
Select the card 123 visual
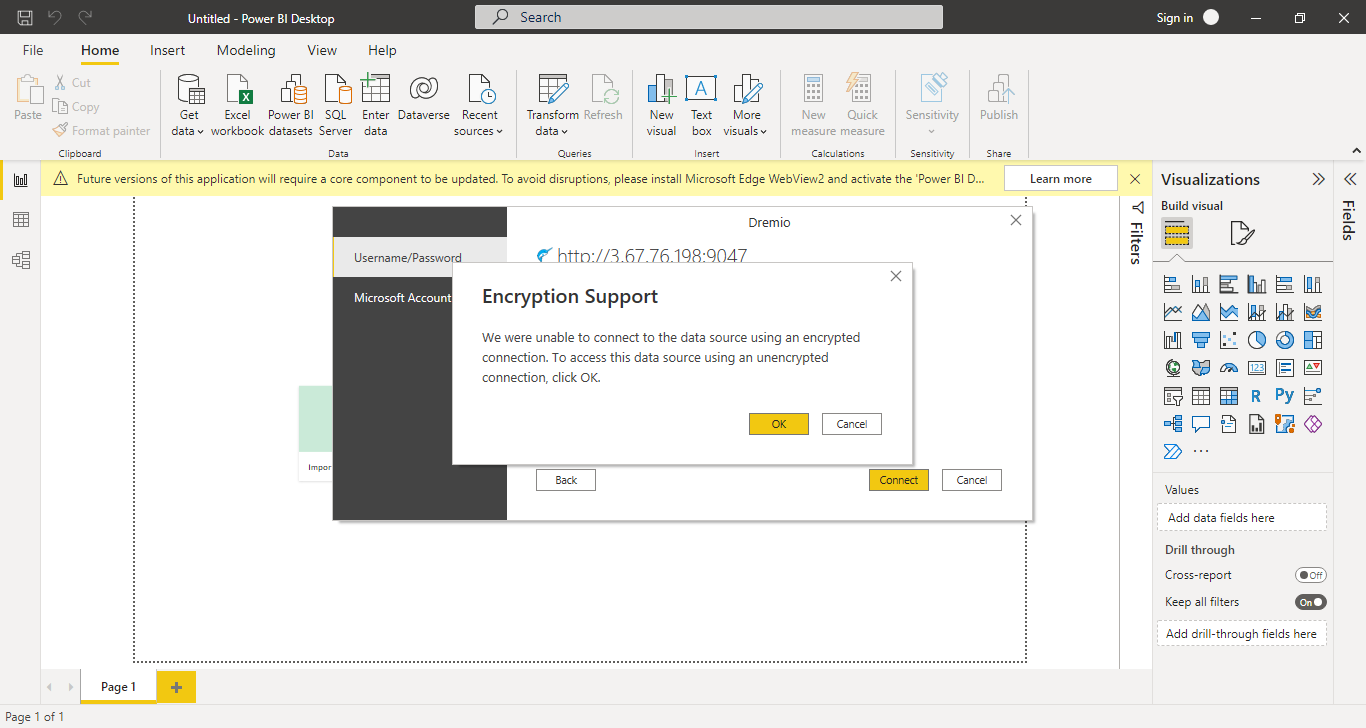(x=1257, y=369)
